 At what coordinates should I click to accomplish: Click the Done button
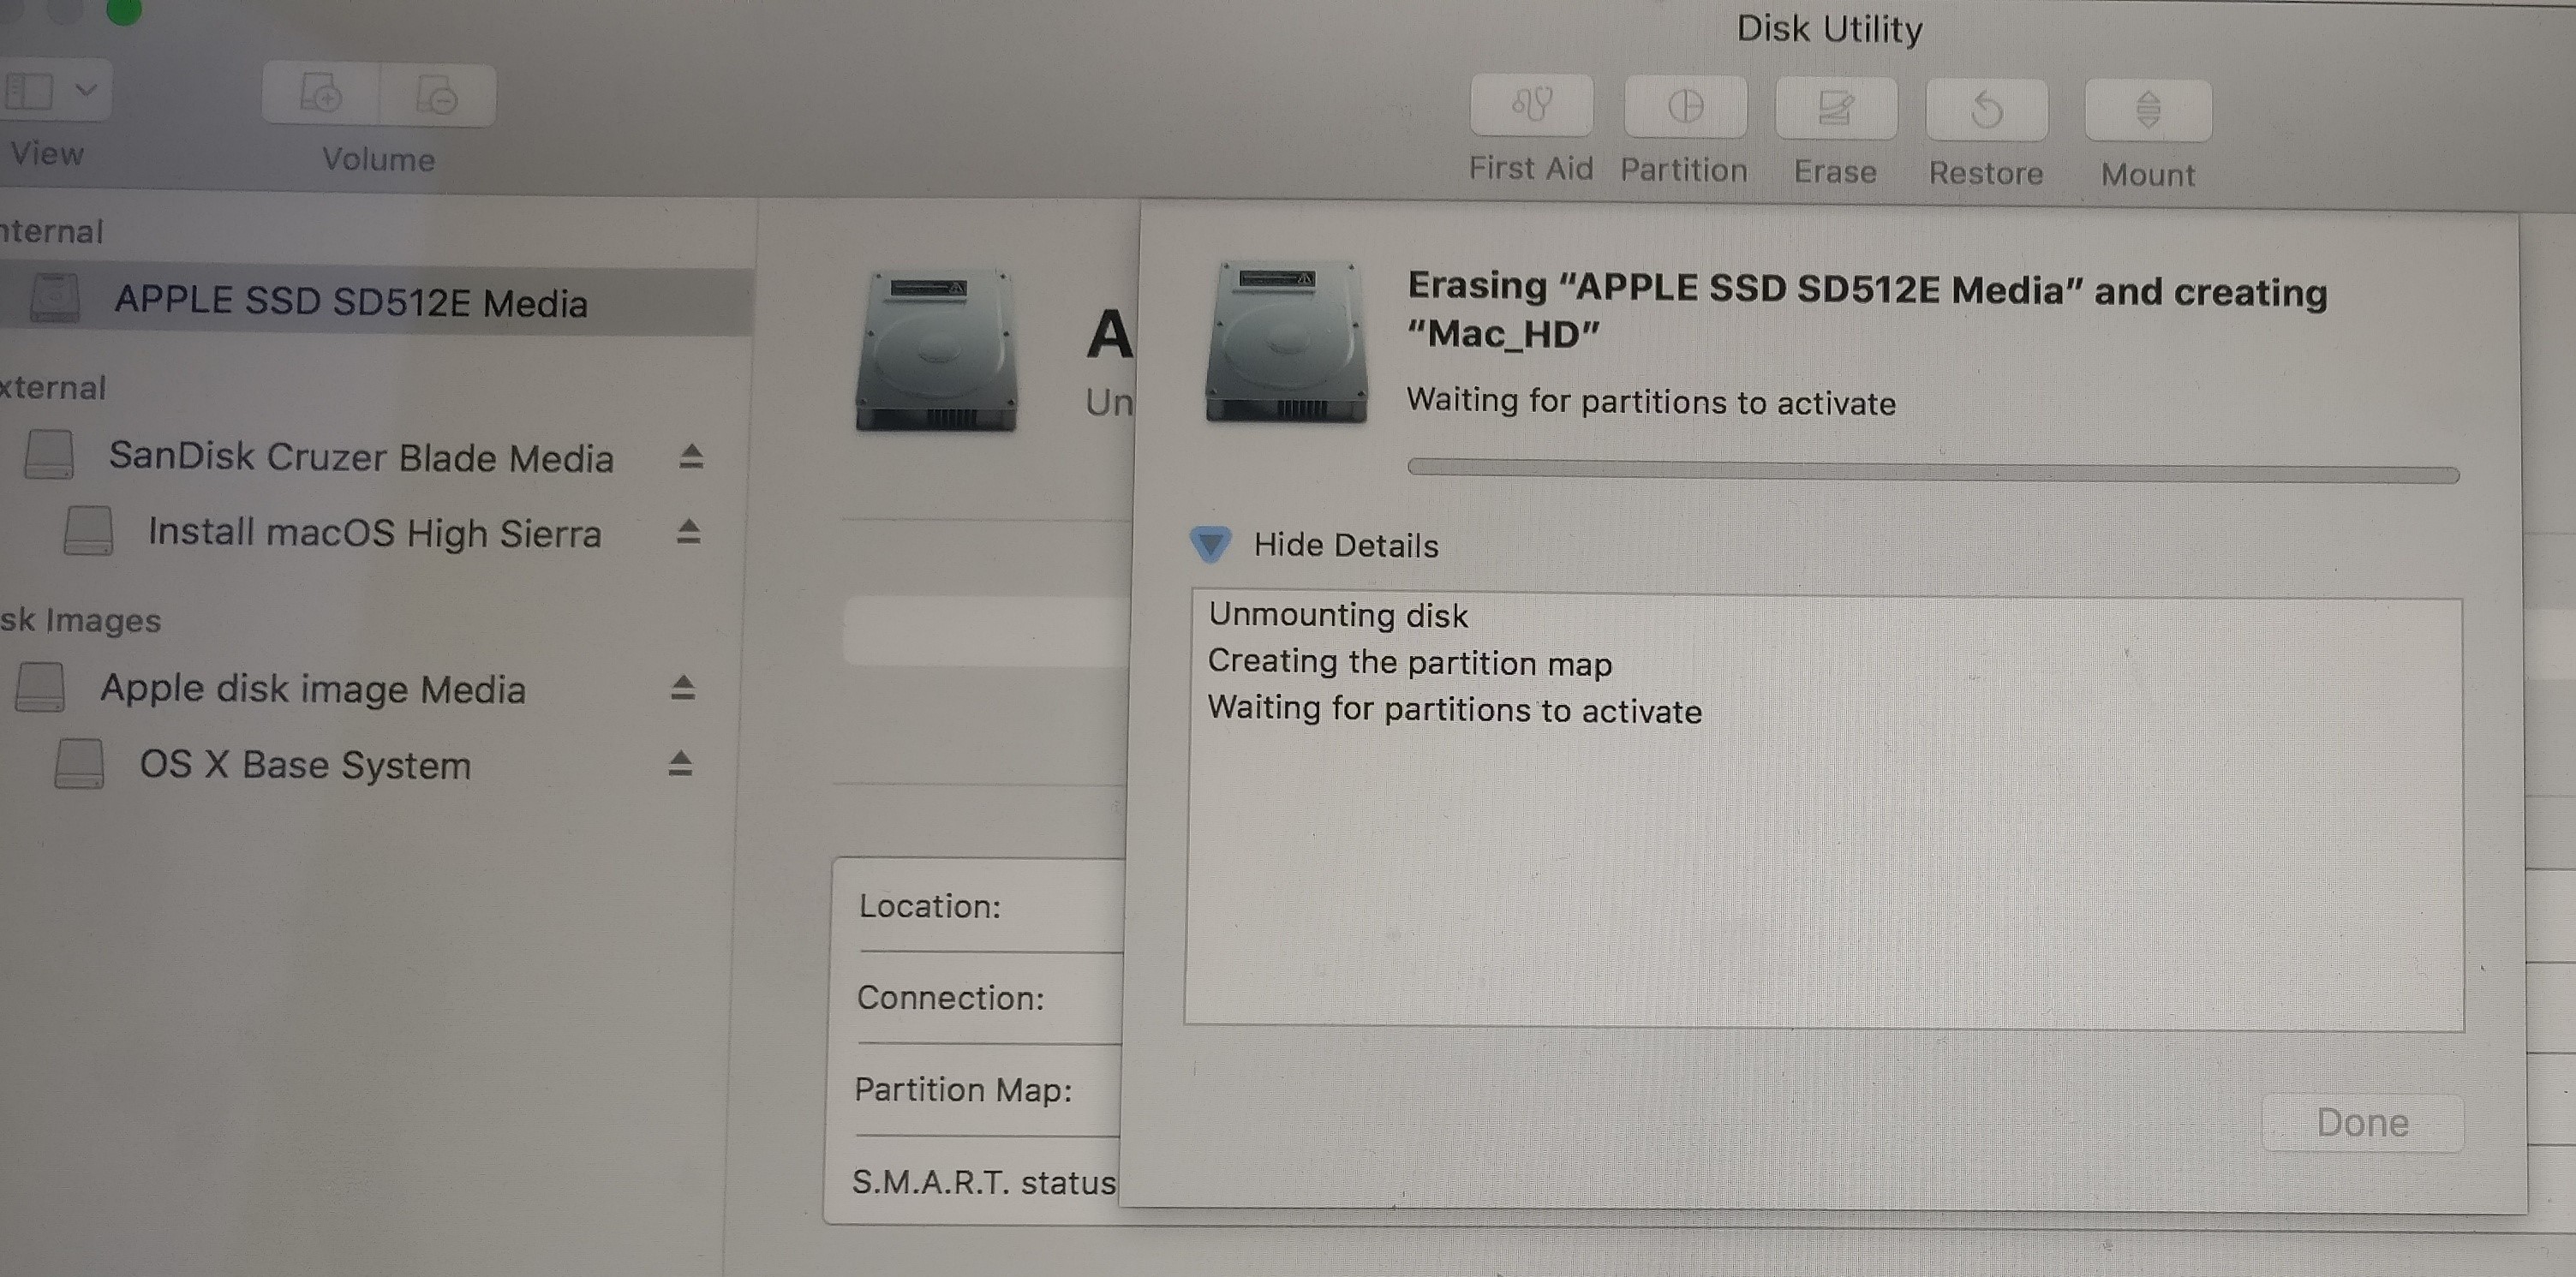point(2362,1123)
